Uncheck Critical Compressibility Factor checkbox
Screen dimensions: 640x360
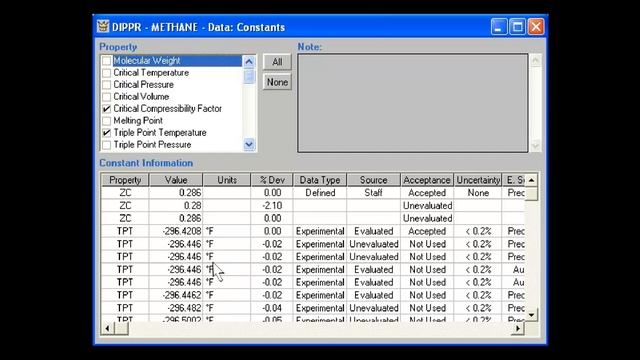(x=107, y=109)
